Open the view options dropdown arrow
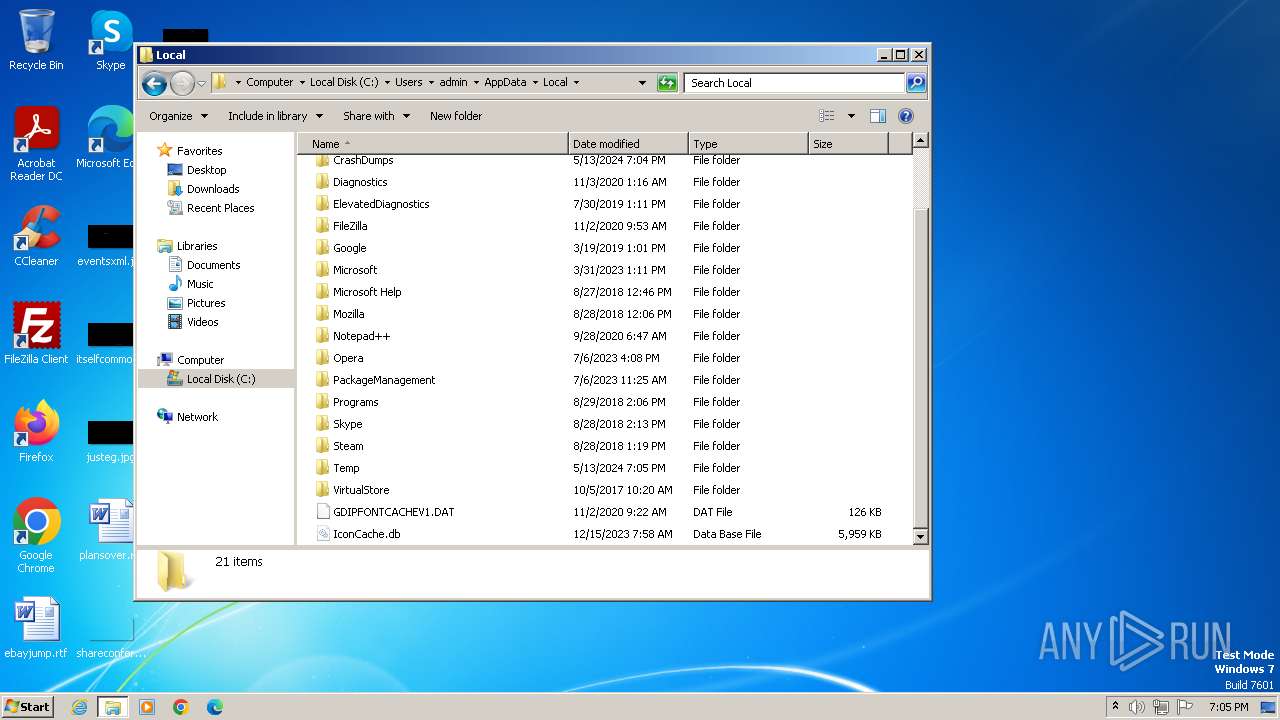This screenshot has height=720, width=1280. [851, 116]
